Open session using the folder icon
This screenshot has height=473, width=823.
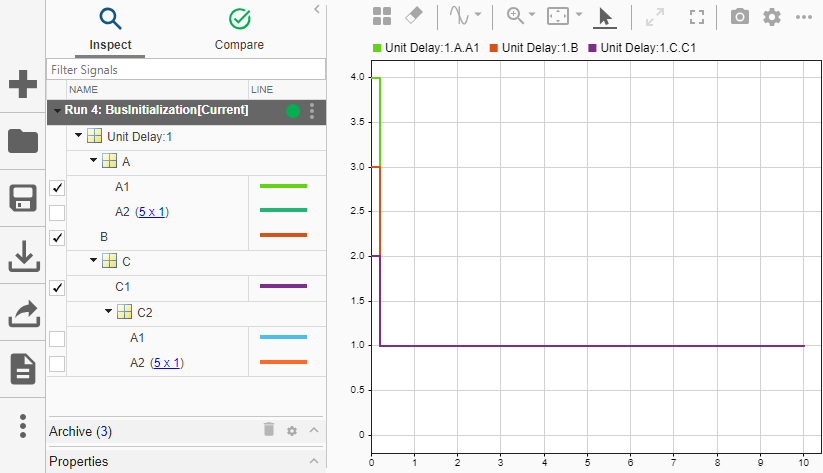tap(23, 141)
